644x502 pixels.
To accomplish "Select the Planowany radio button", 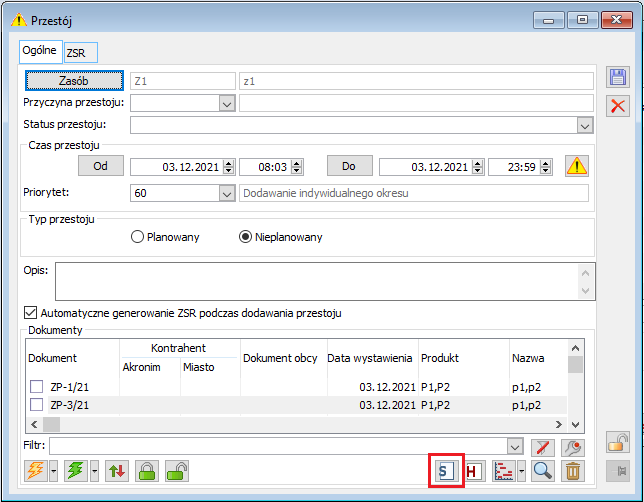I will pos(137,237).
